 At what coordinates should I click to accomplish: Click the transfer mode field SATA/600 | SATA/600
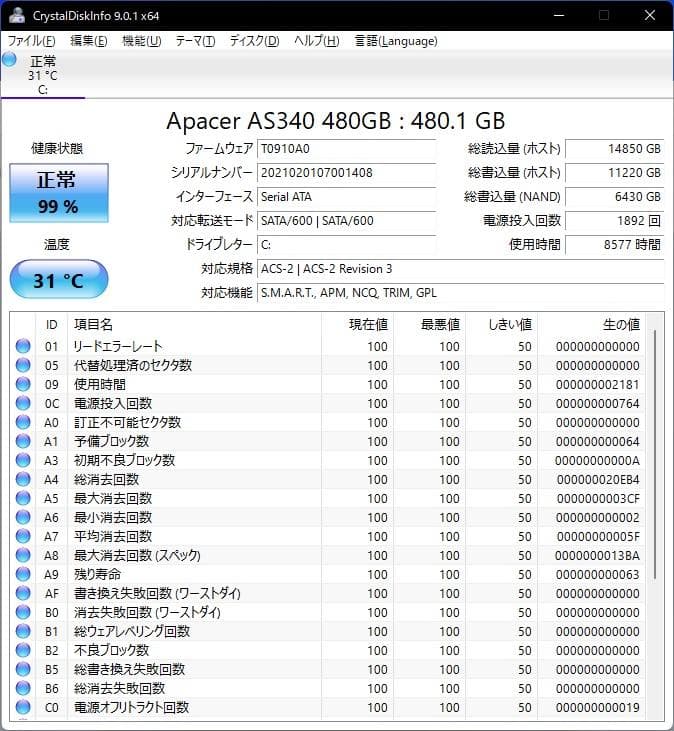coord(346,221)
